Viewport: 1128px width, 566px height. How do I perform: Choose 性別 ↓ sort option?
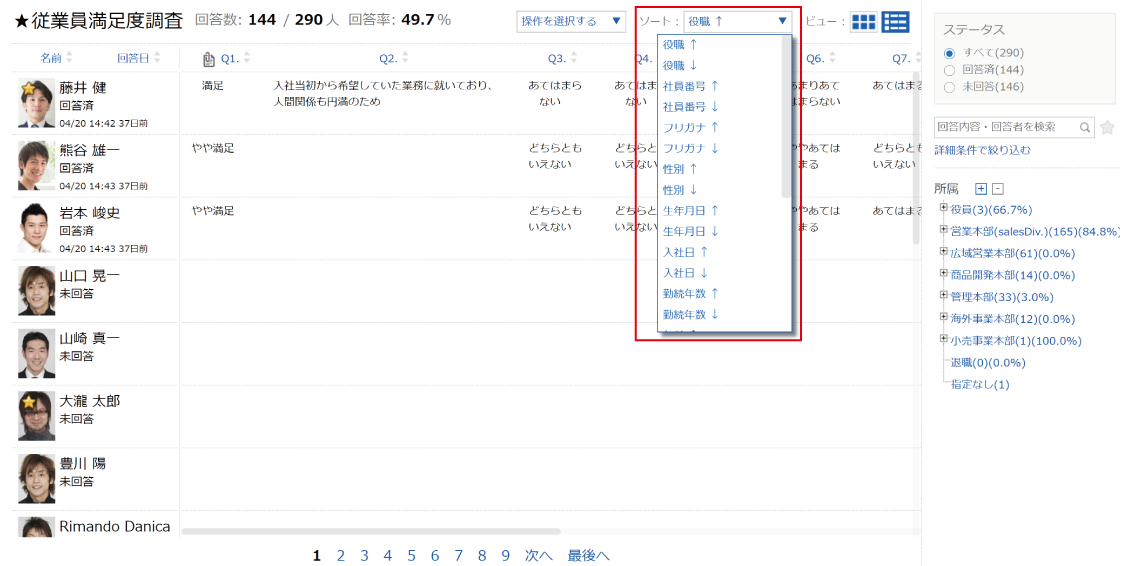[680, 190]
